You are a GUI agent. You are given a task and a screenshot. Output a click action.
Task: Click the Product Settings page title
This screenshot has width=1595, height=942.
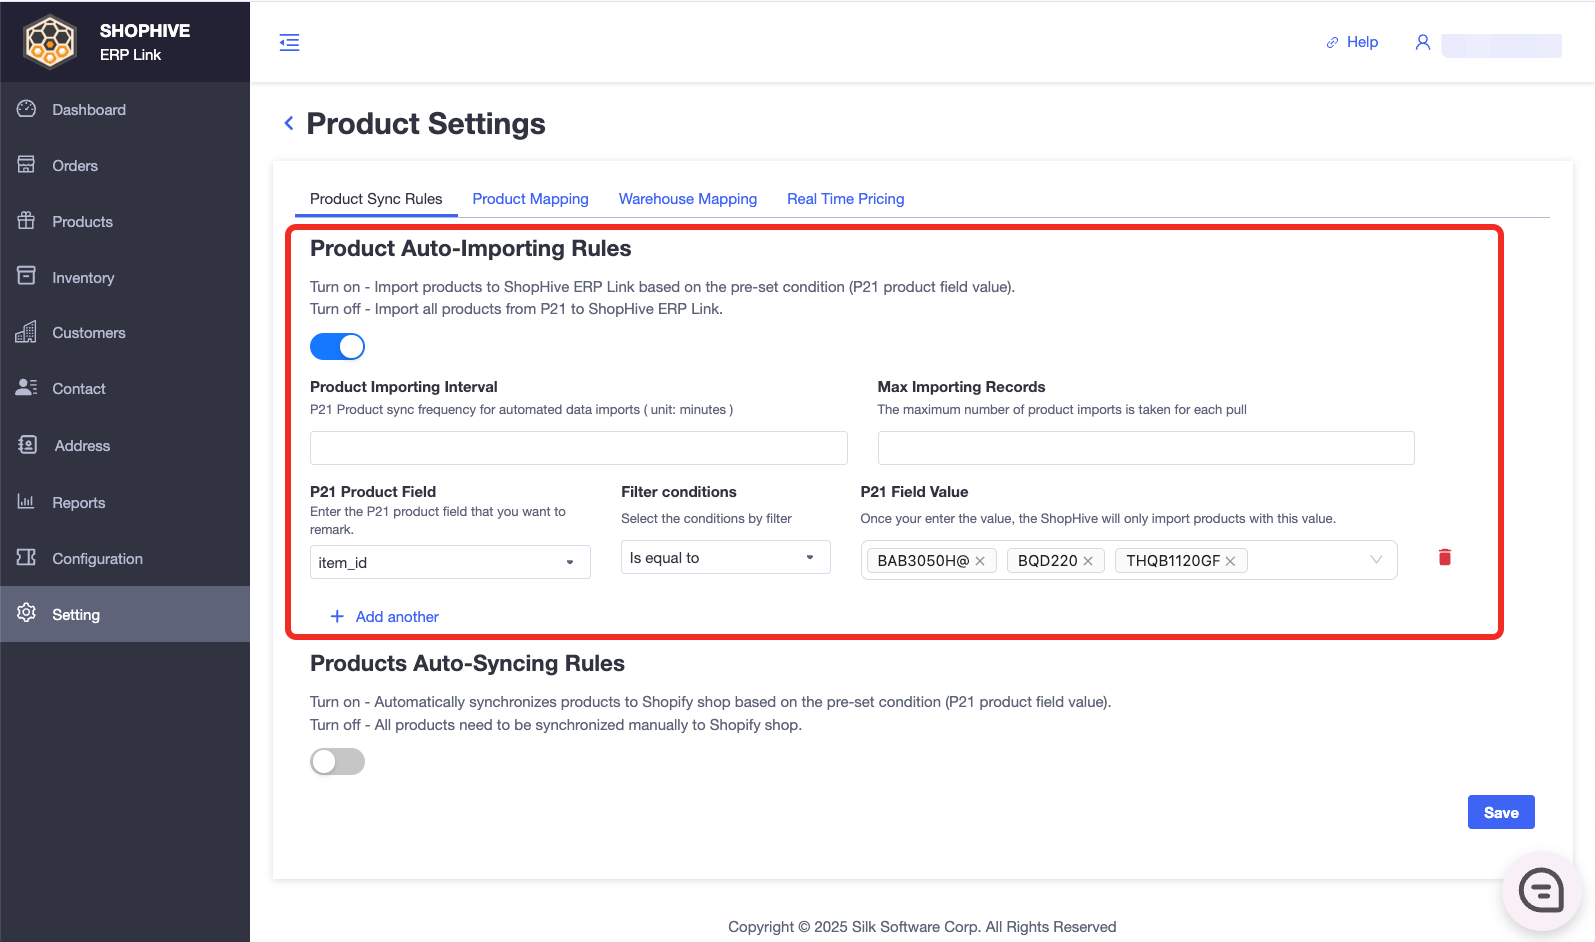(426, 123)
